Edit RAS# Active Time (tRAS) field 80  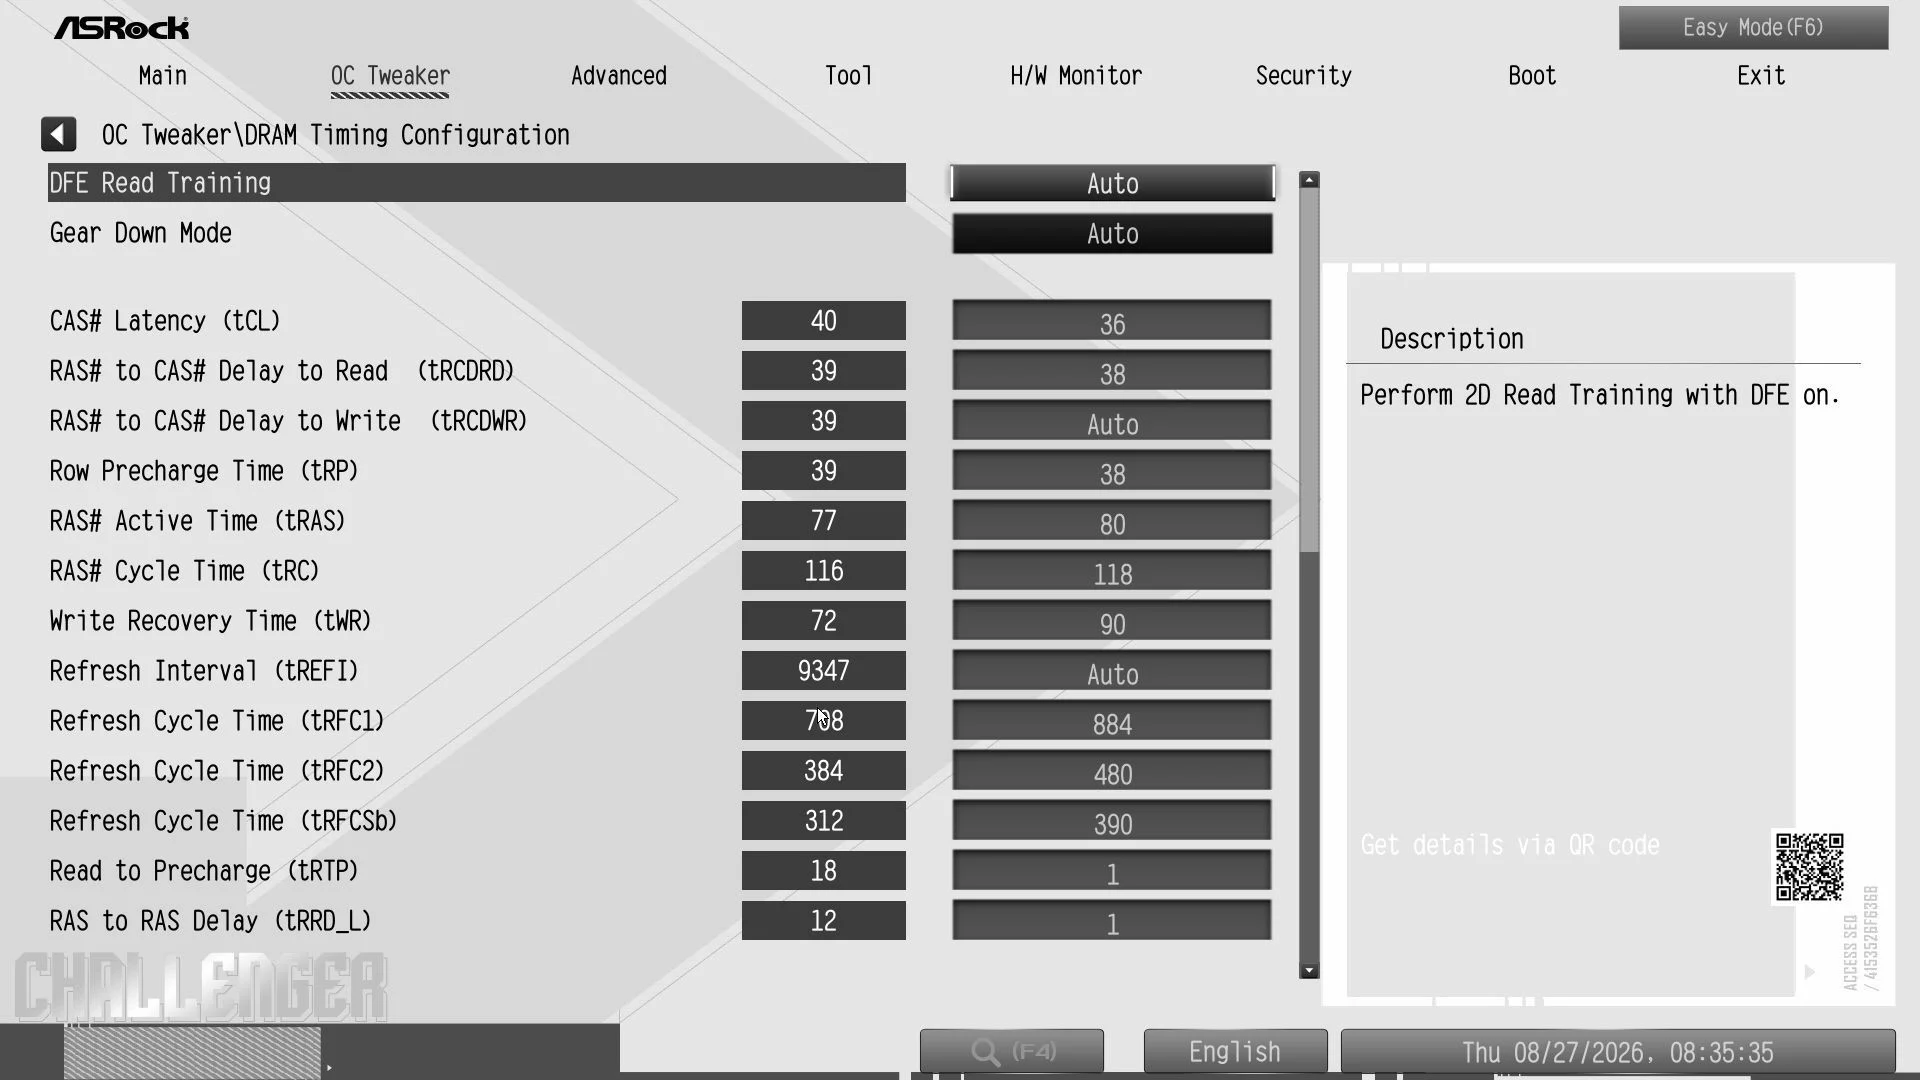click(x=1112, y=521)
